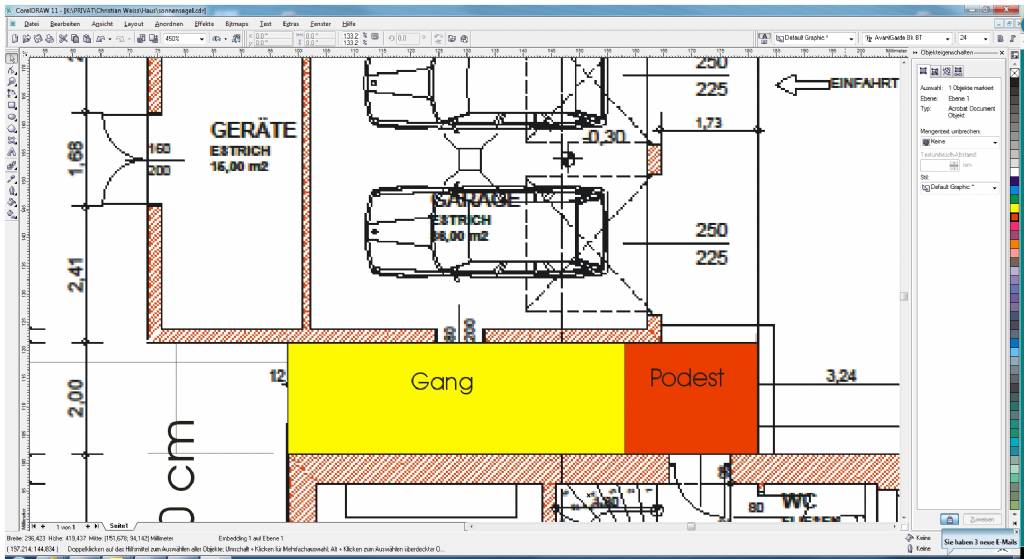
Task: Click the Cut scissors icon
Action: tap(62, 38)
